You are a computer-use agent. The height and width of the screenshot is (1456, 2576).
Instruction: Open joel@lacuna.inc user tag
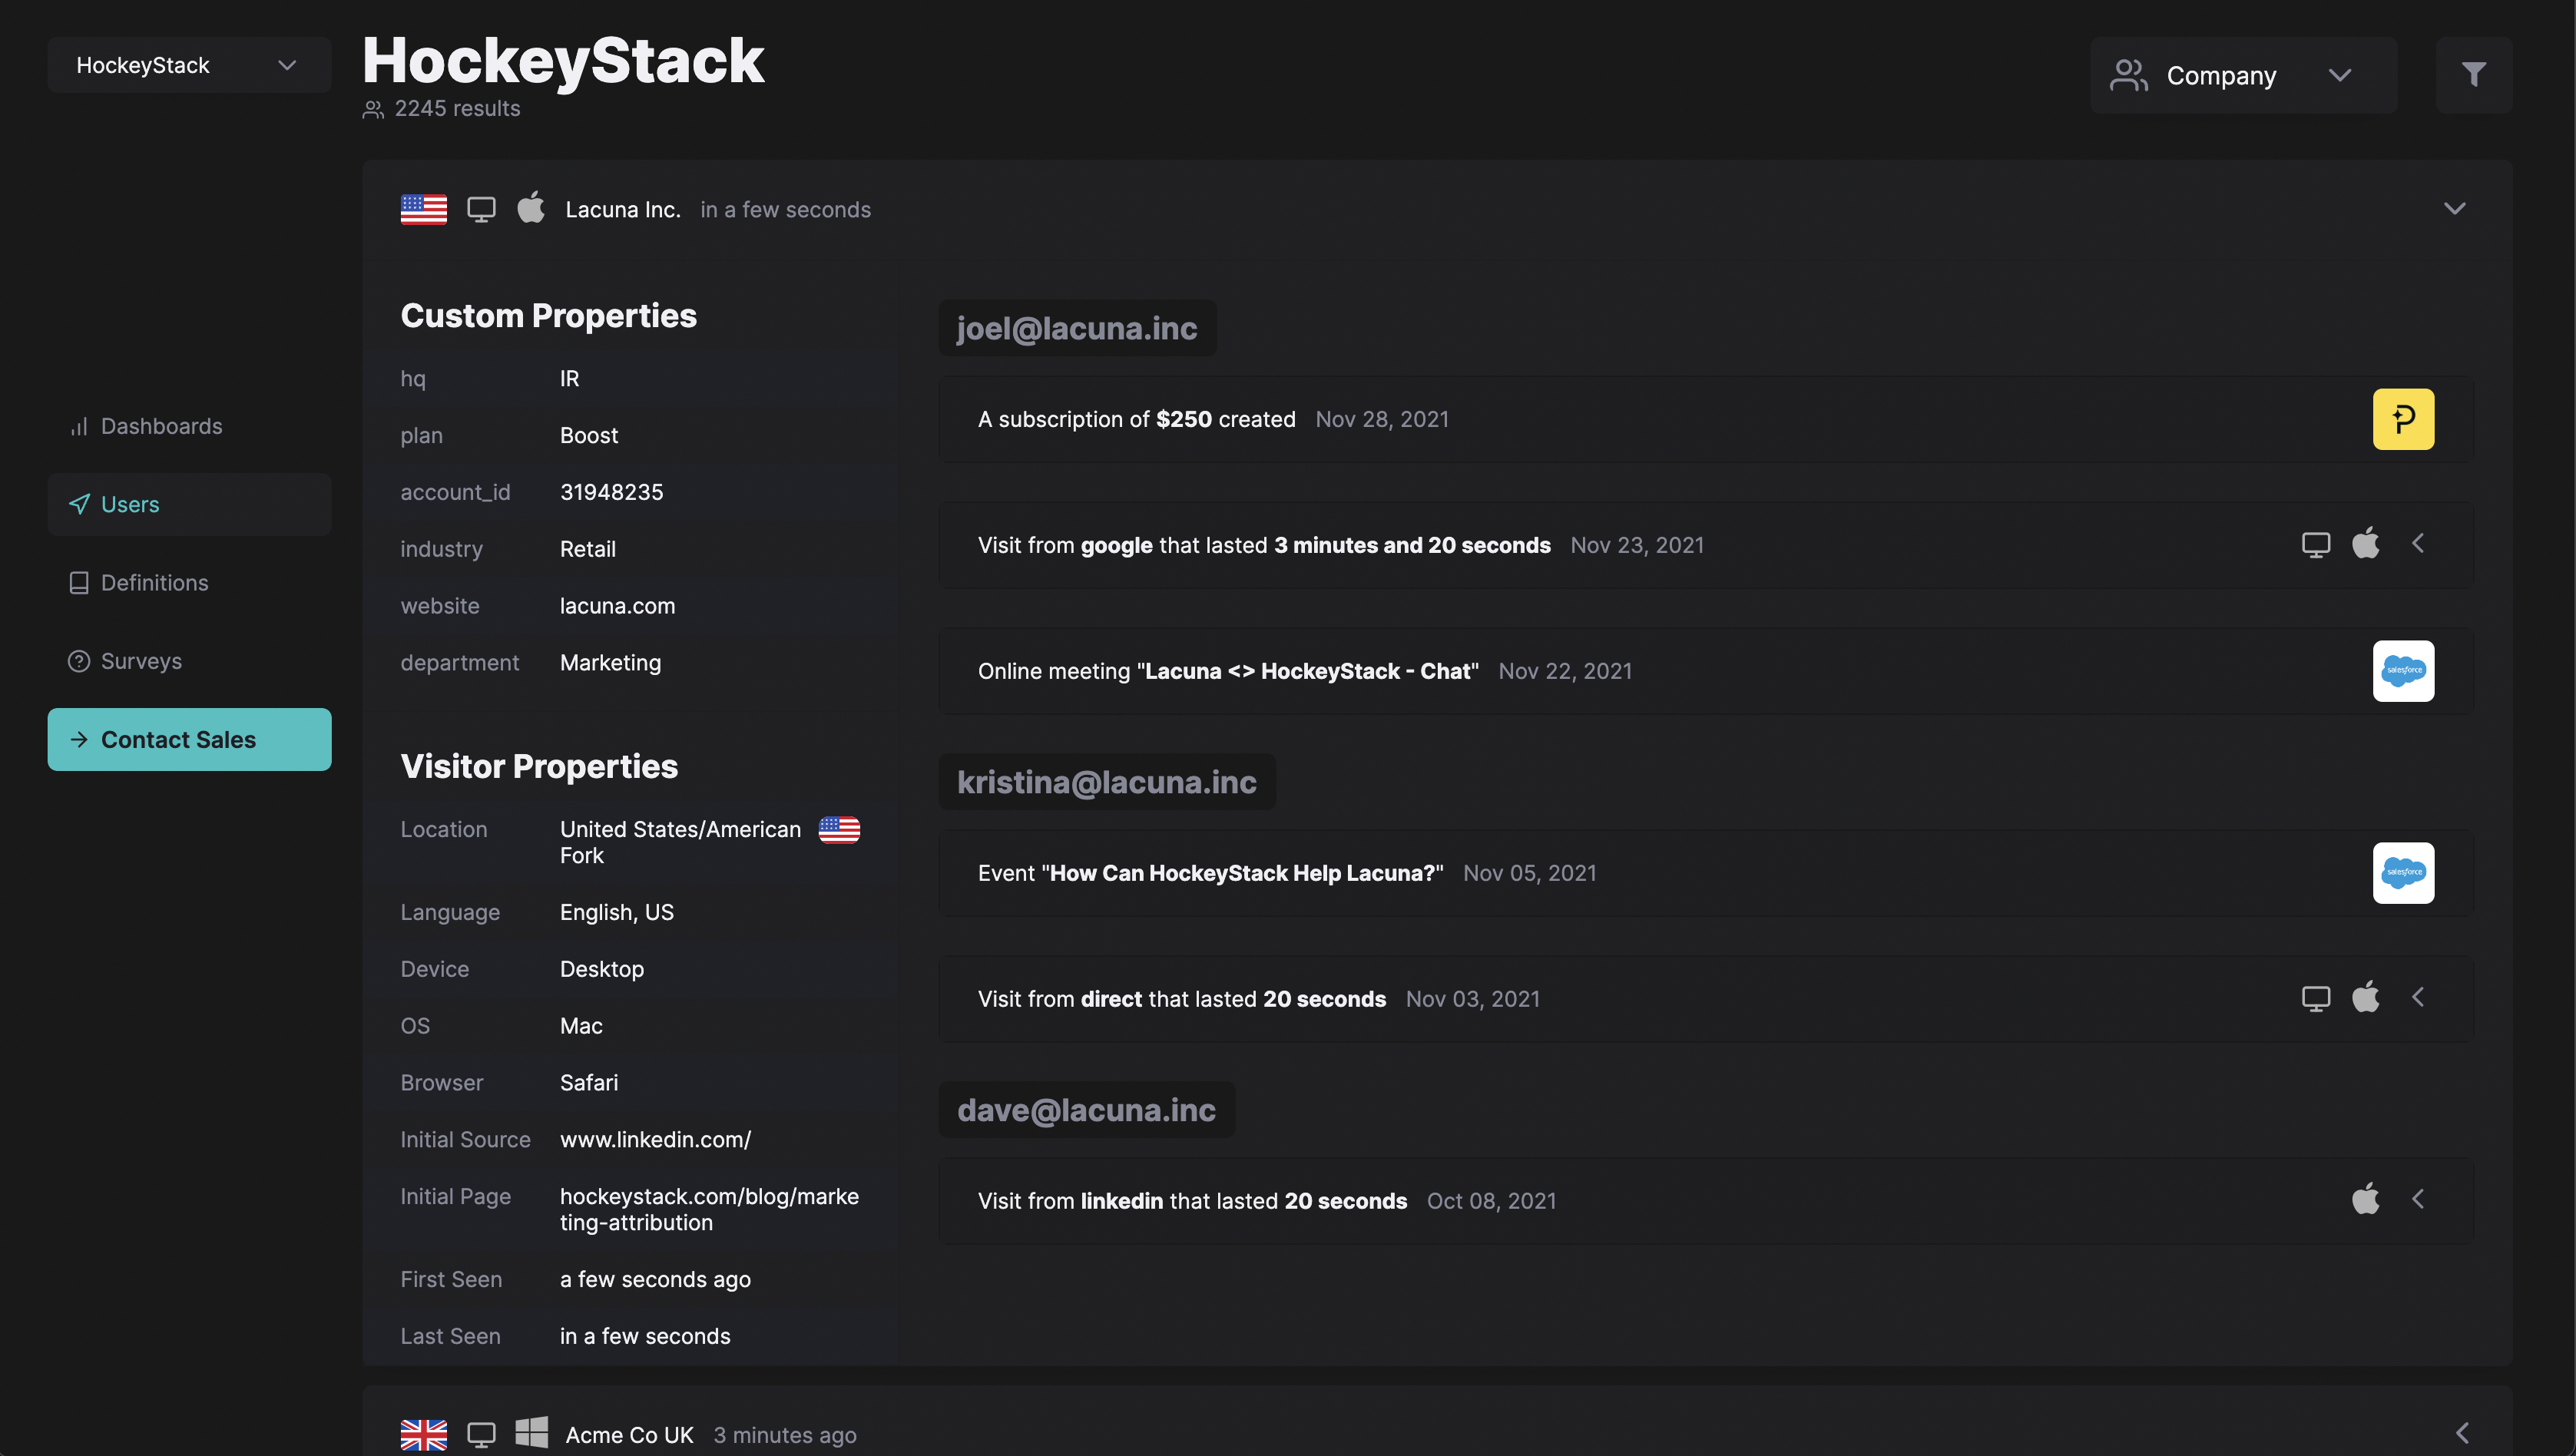point(1077,328)
